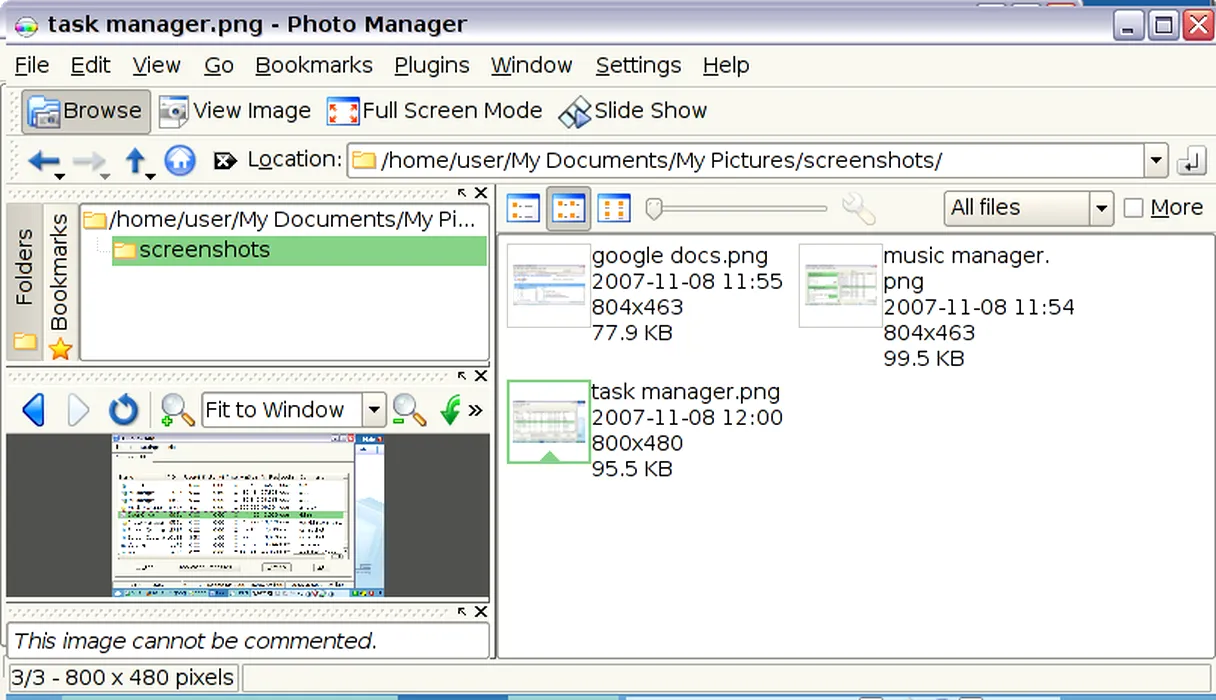Viewport: 1216px width, 700px height.
Task: Switch to thumbnails with details on right
Action: click(568, 208)
